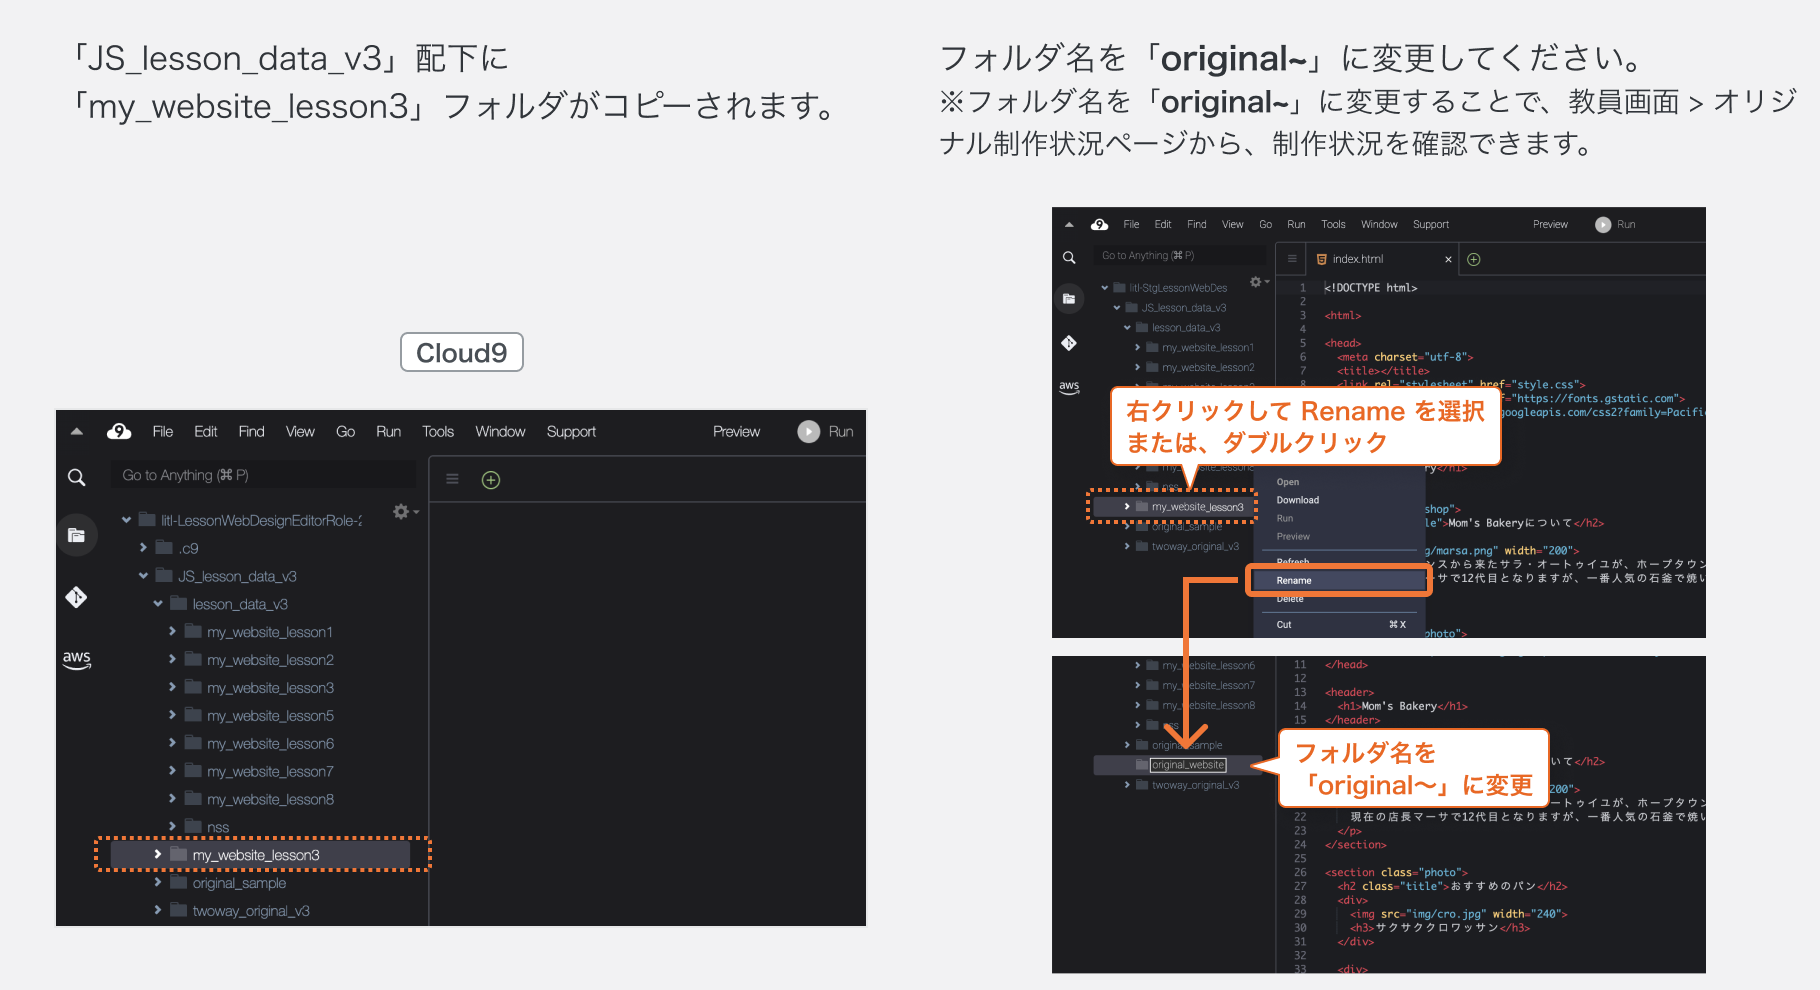The width and height of the screenshot is (1820, 990).
Task: Select my_website_lesson2 folder in left screenshot
Action: tap(270, 660)
